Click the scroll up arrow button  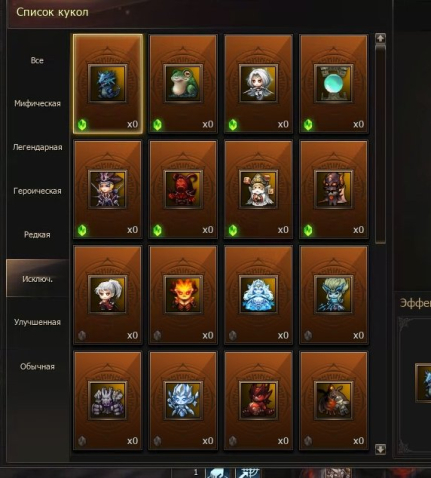pos(380,38)
